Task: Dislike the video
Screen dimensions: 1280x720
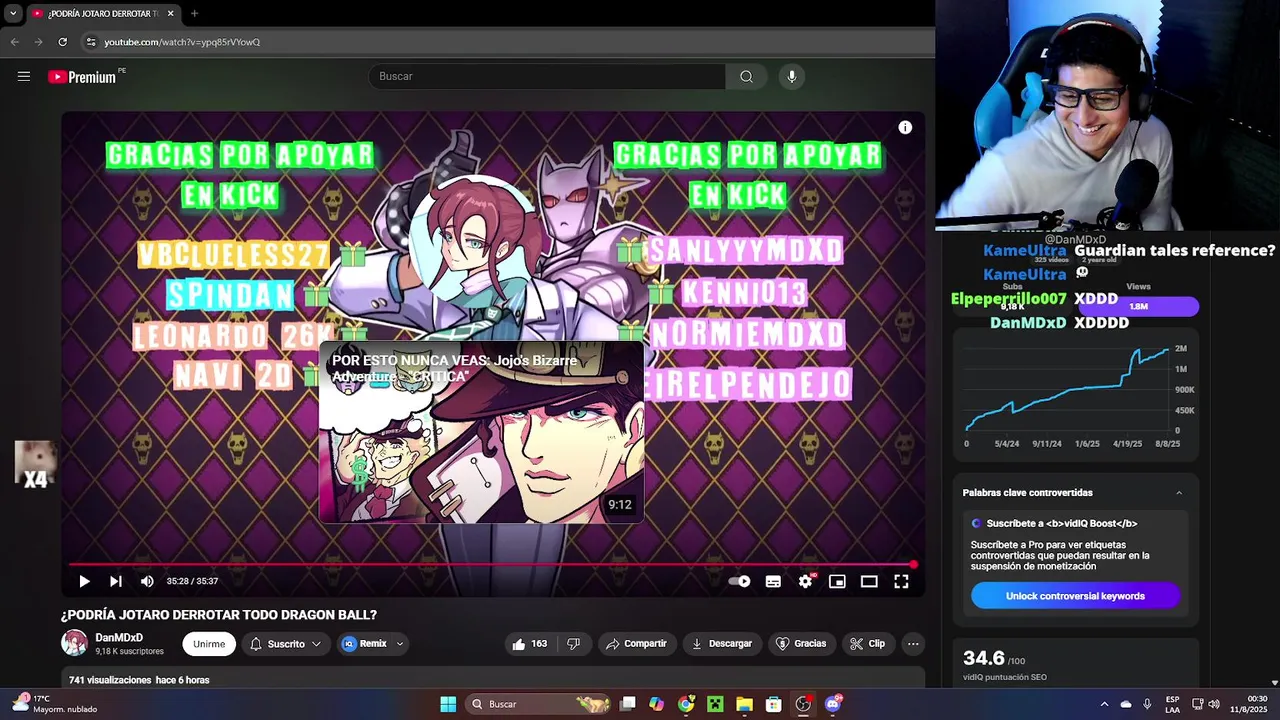Action: 574,644
